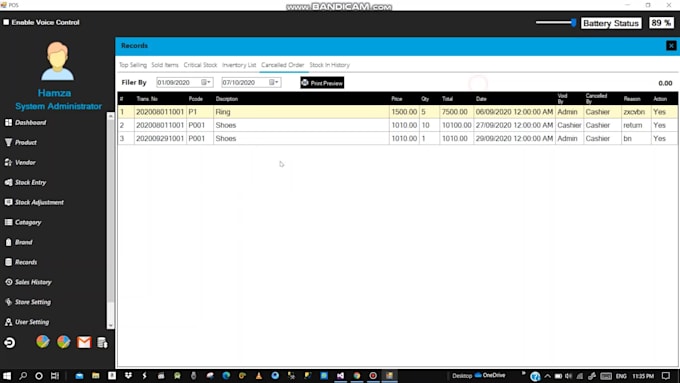Open File Explorer from taskbar
This screenshot has width=680, height=383.
96,376
